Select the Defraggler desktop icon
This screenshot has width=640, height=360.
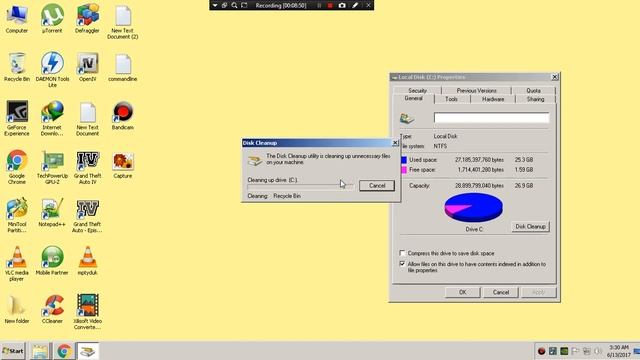click(x=87, y=19)
